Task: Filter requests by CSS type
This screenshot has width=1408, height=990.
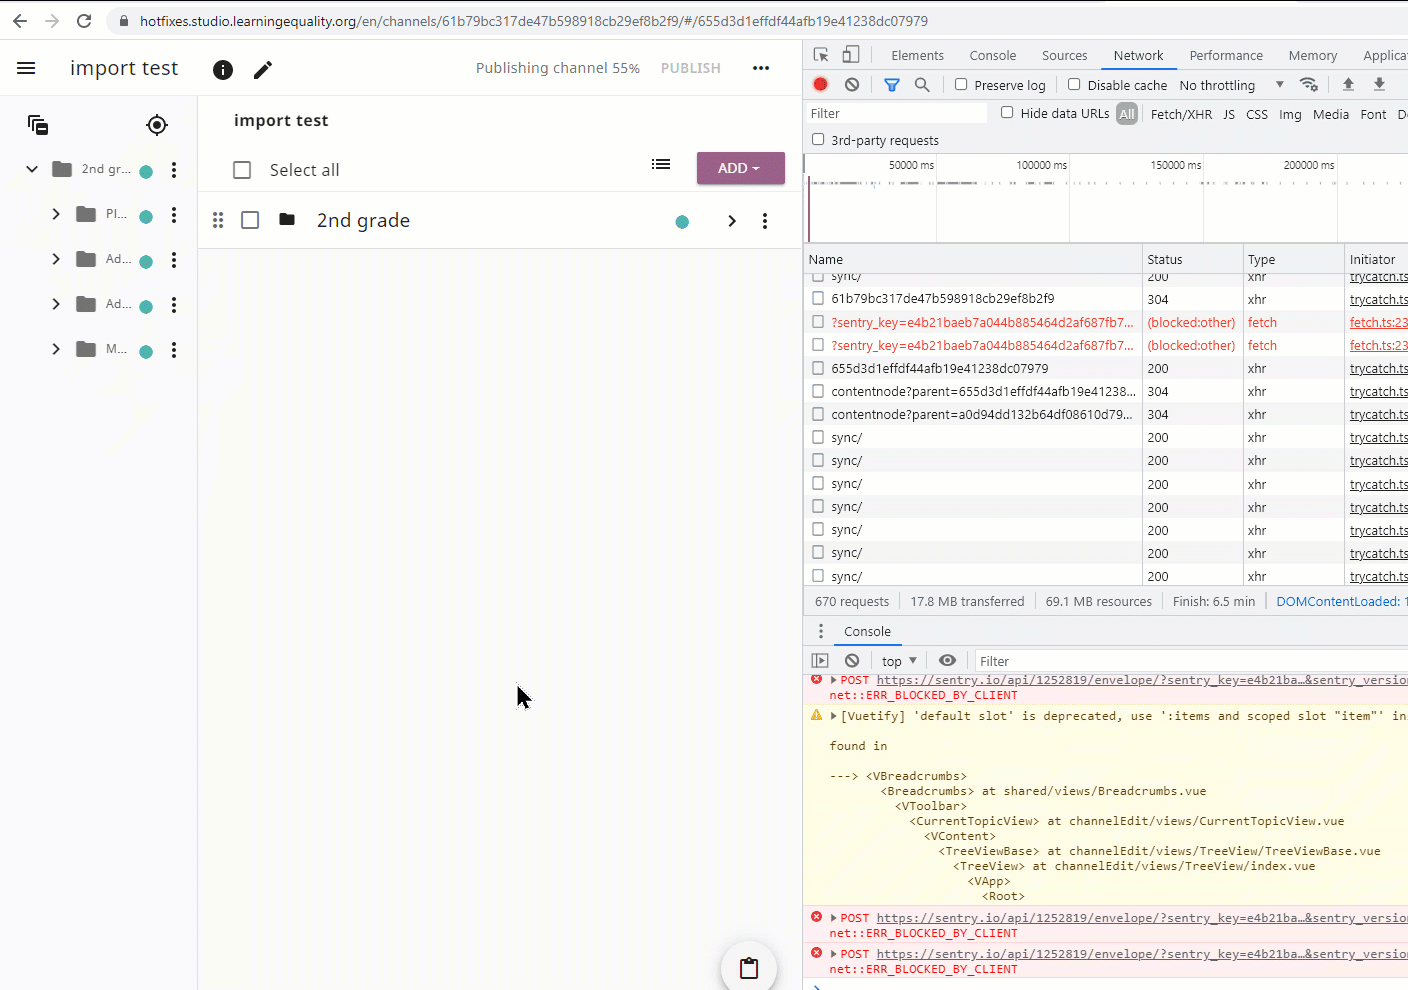Action: click(1257, 114)
